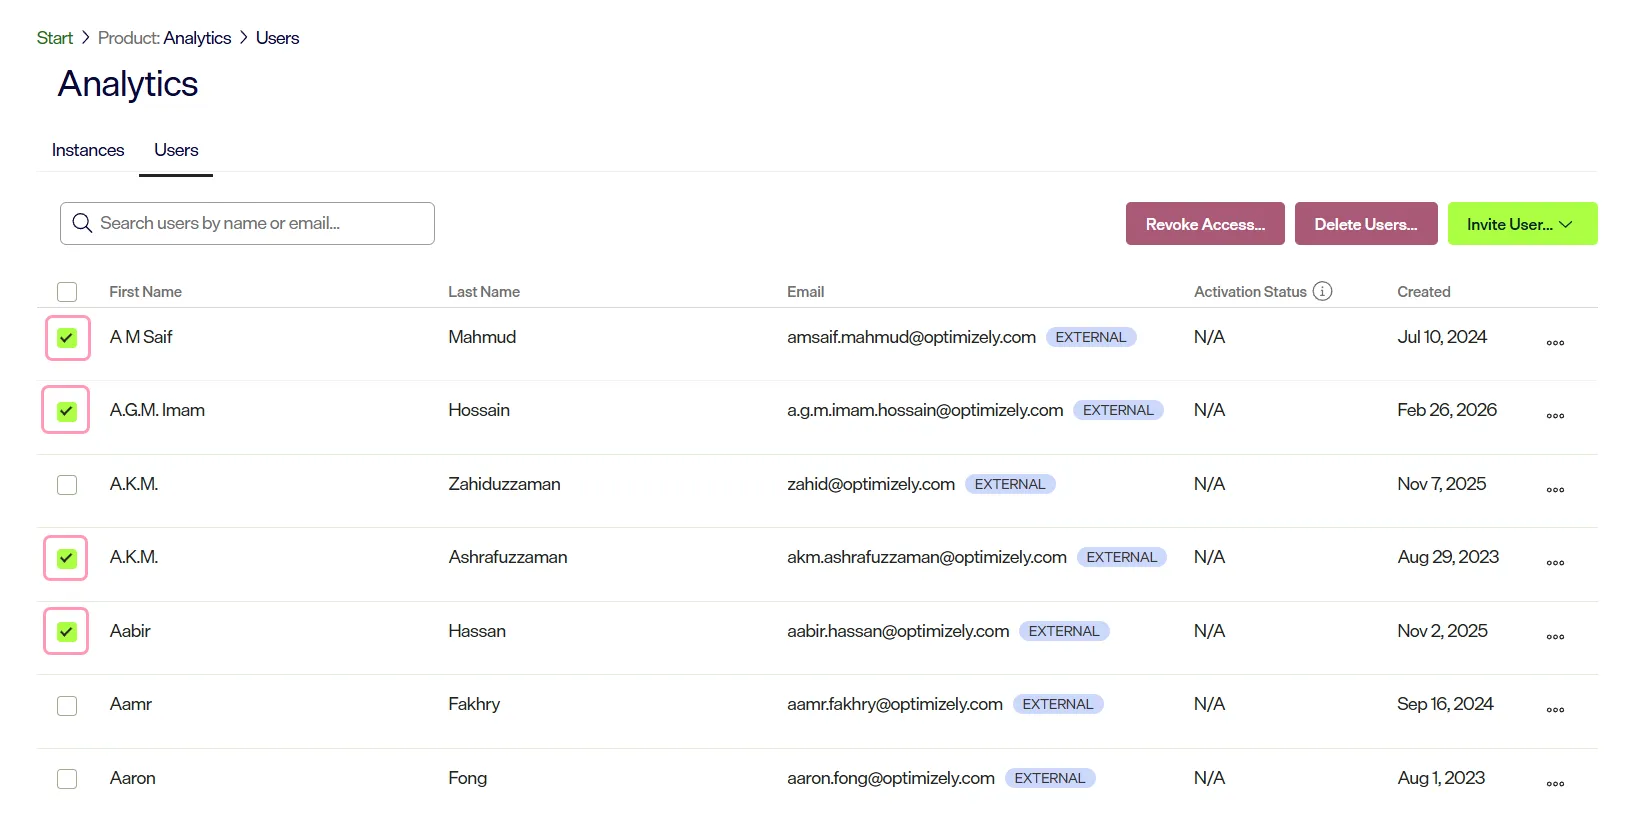This screenshot has height=814, width=1625.
Task: Go to Start in breadcrumb
Action: pos(55,38)
